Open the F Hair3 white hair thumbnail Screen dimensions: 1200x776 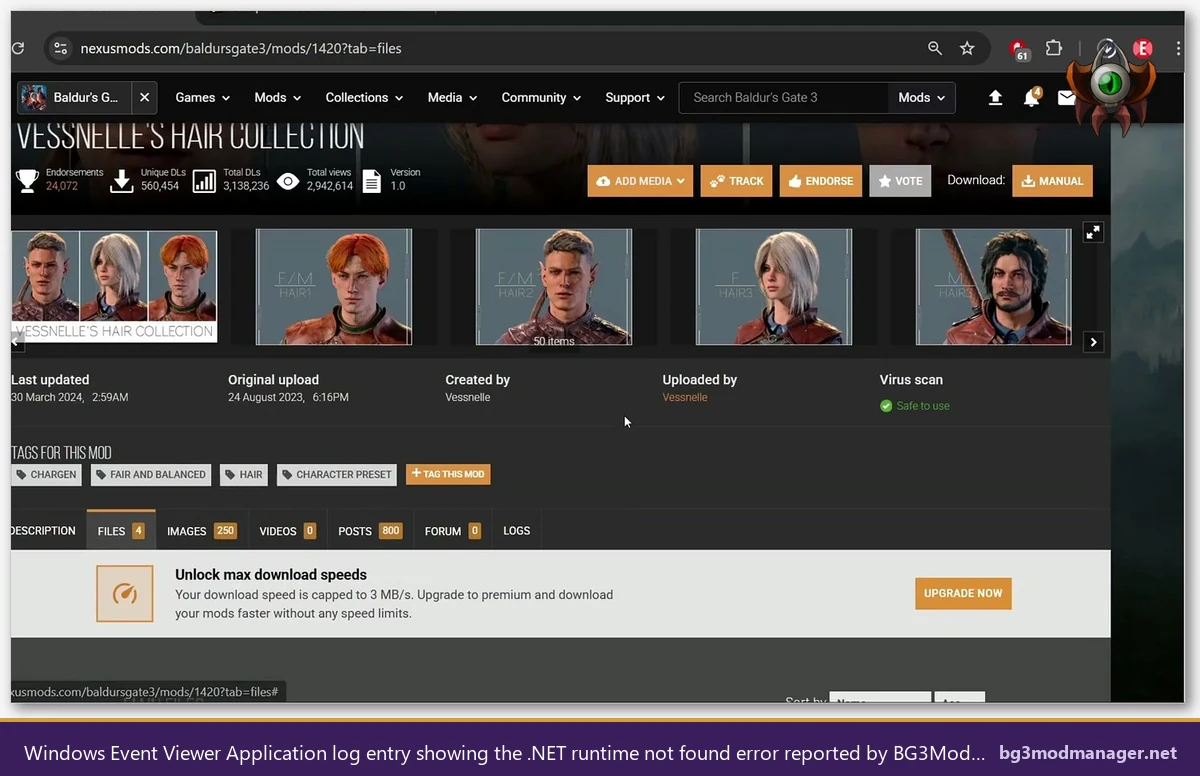[x=774, y=287]
